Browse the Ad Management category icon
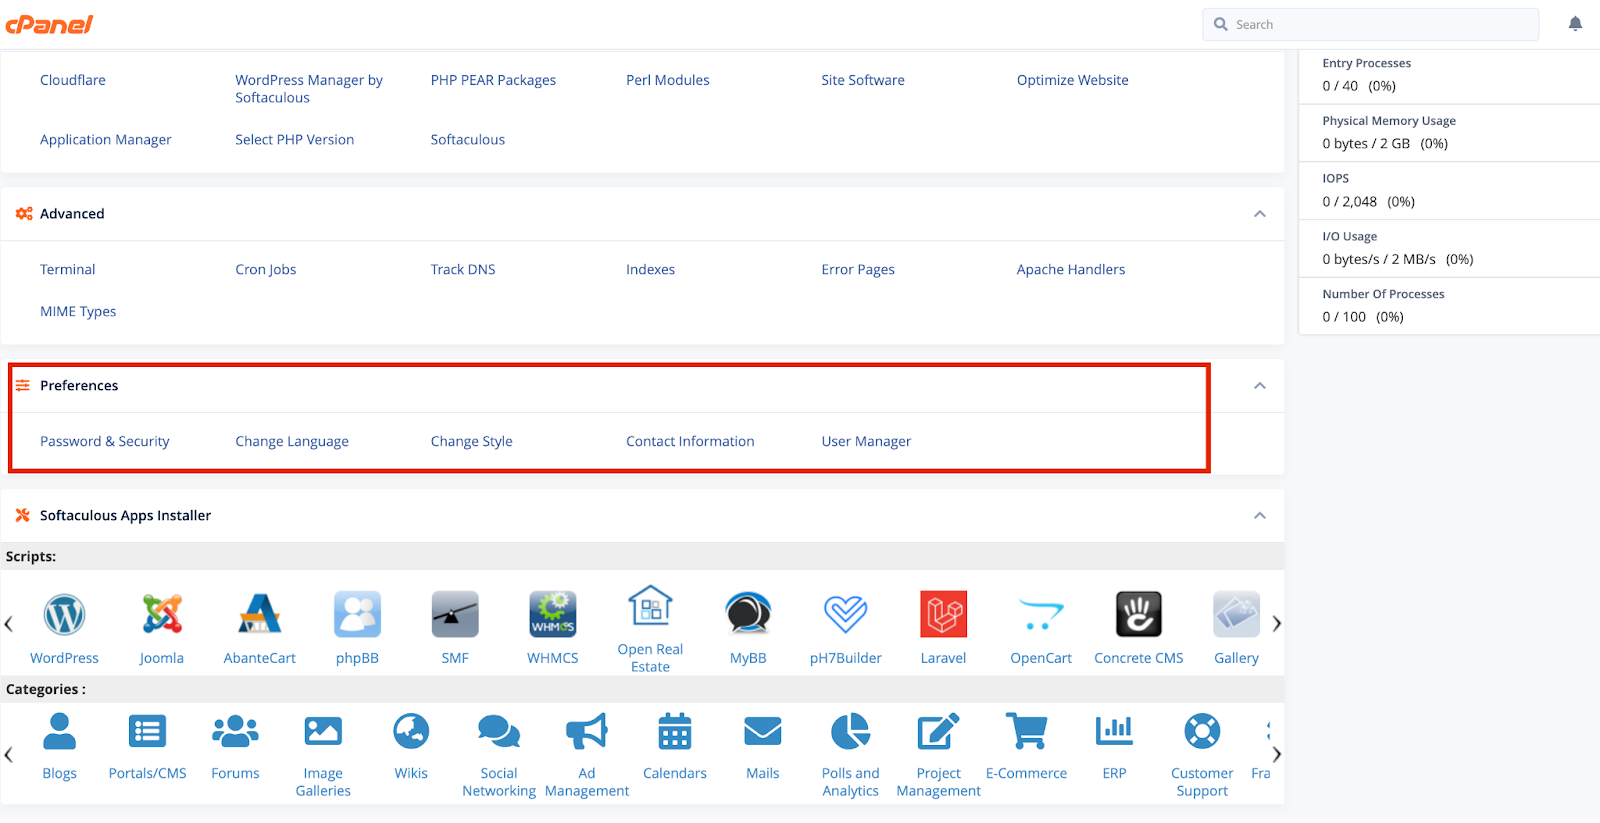This screenshot has width=1600, height=823. (587, 732)
